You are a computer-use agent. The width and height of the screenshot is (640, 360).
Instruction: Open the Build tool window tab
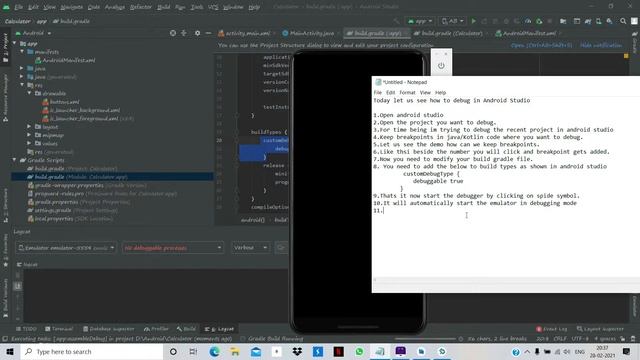tap(186, 329)
